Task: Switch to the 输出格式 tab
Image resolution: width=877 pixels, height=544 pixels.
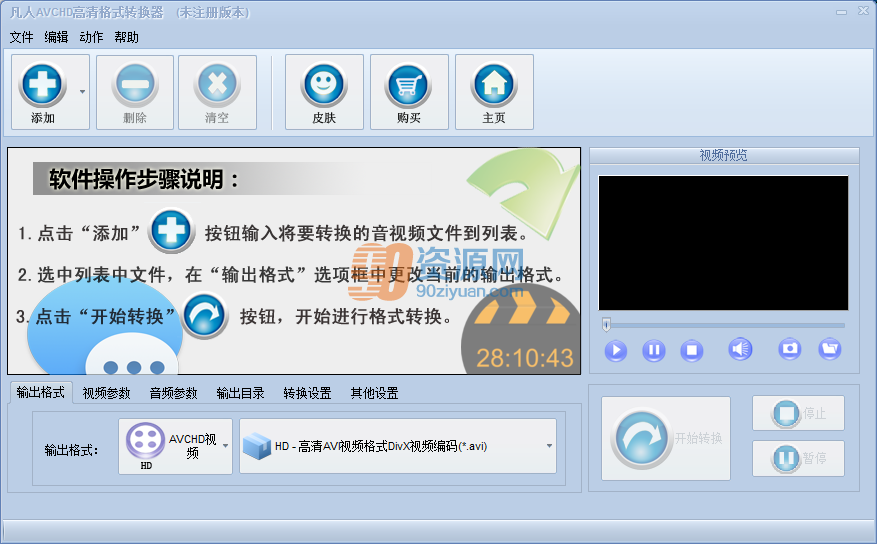Action: coord(41,392)
